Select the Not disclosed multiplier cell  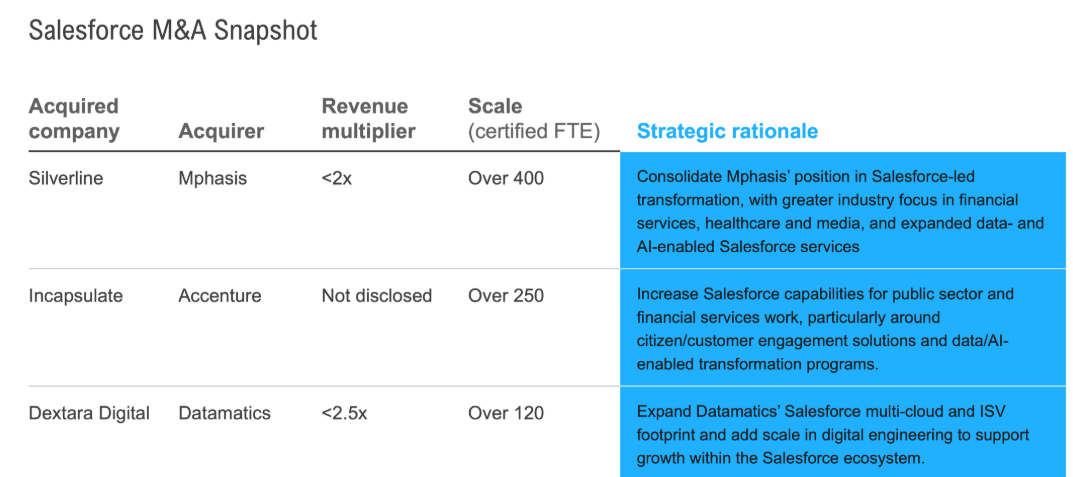click(376, 296)
